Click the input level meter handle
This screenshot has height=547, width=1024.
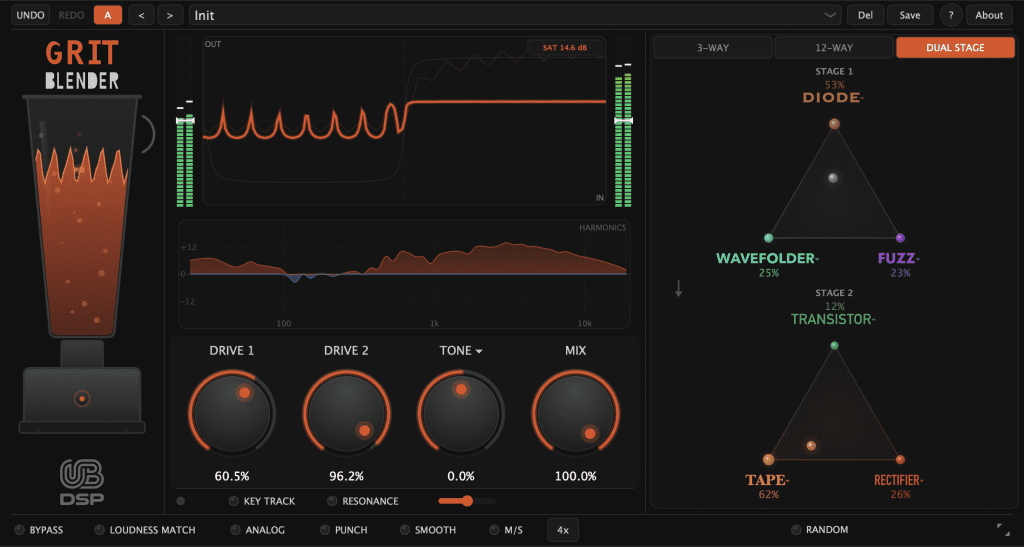[185, 121]
